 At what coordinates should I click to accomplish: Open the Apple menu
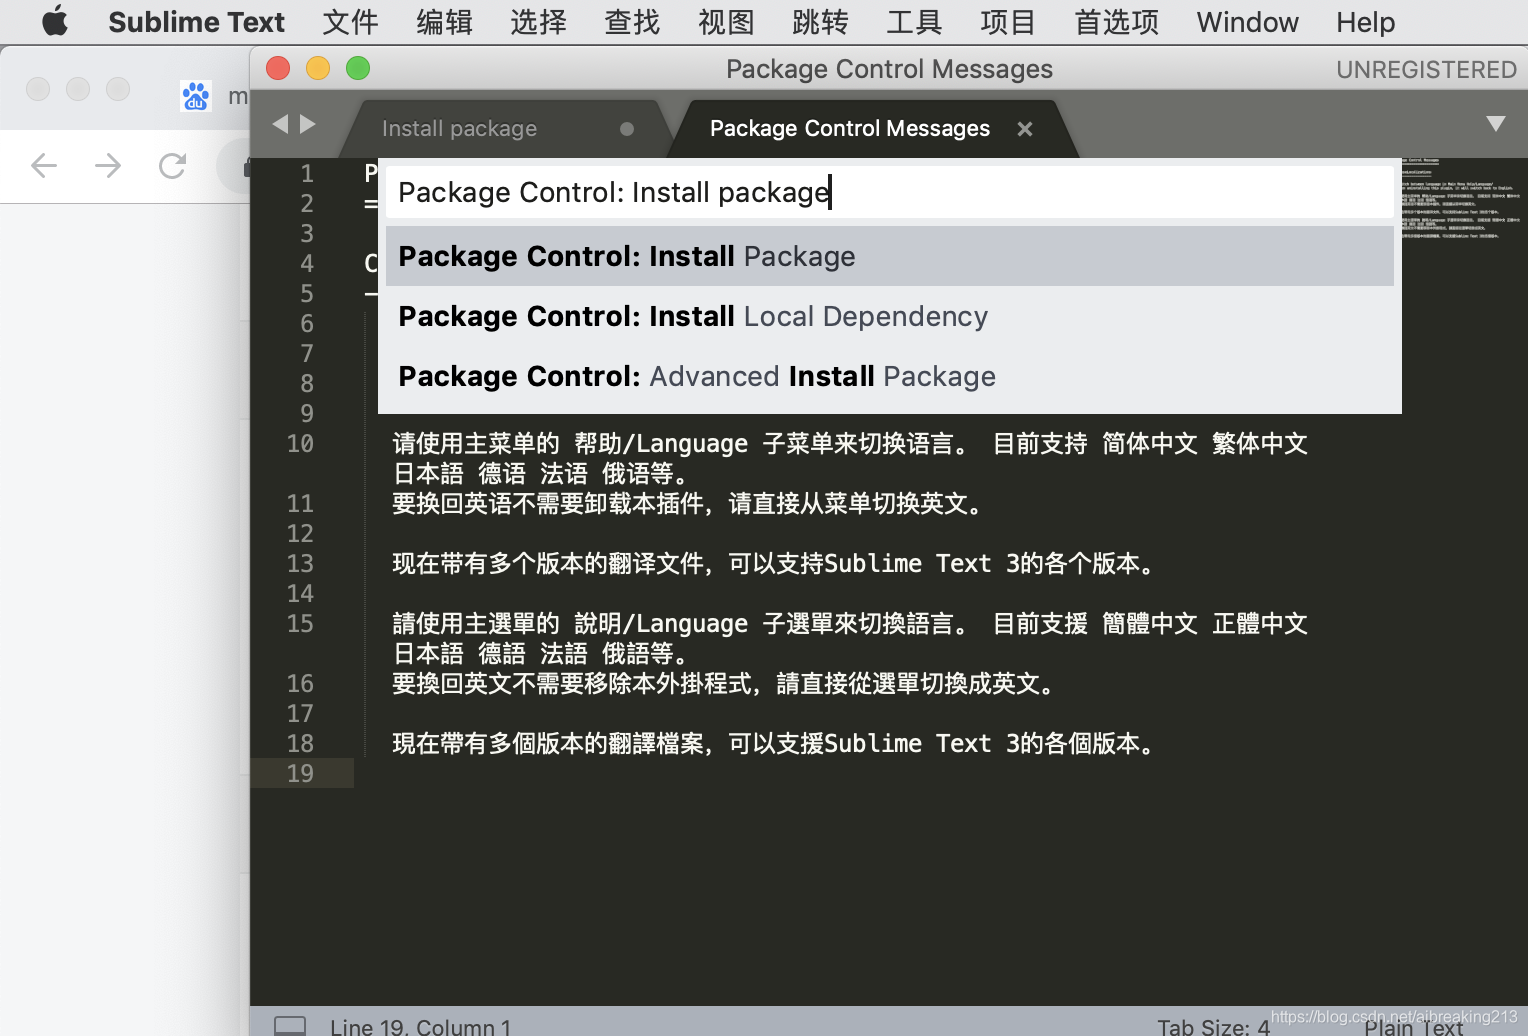coord(55,21)
